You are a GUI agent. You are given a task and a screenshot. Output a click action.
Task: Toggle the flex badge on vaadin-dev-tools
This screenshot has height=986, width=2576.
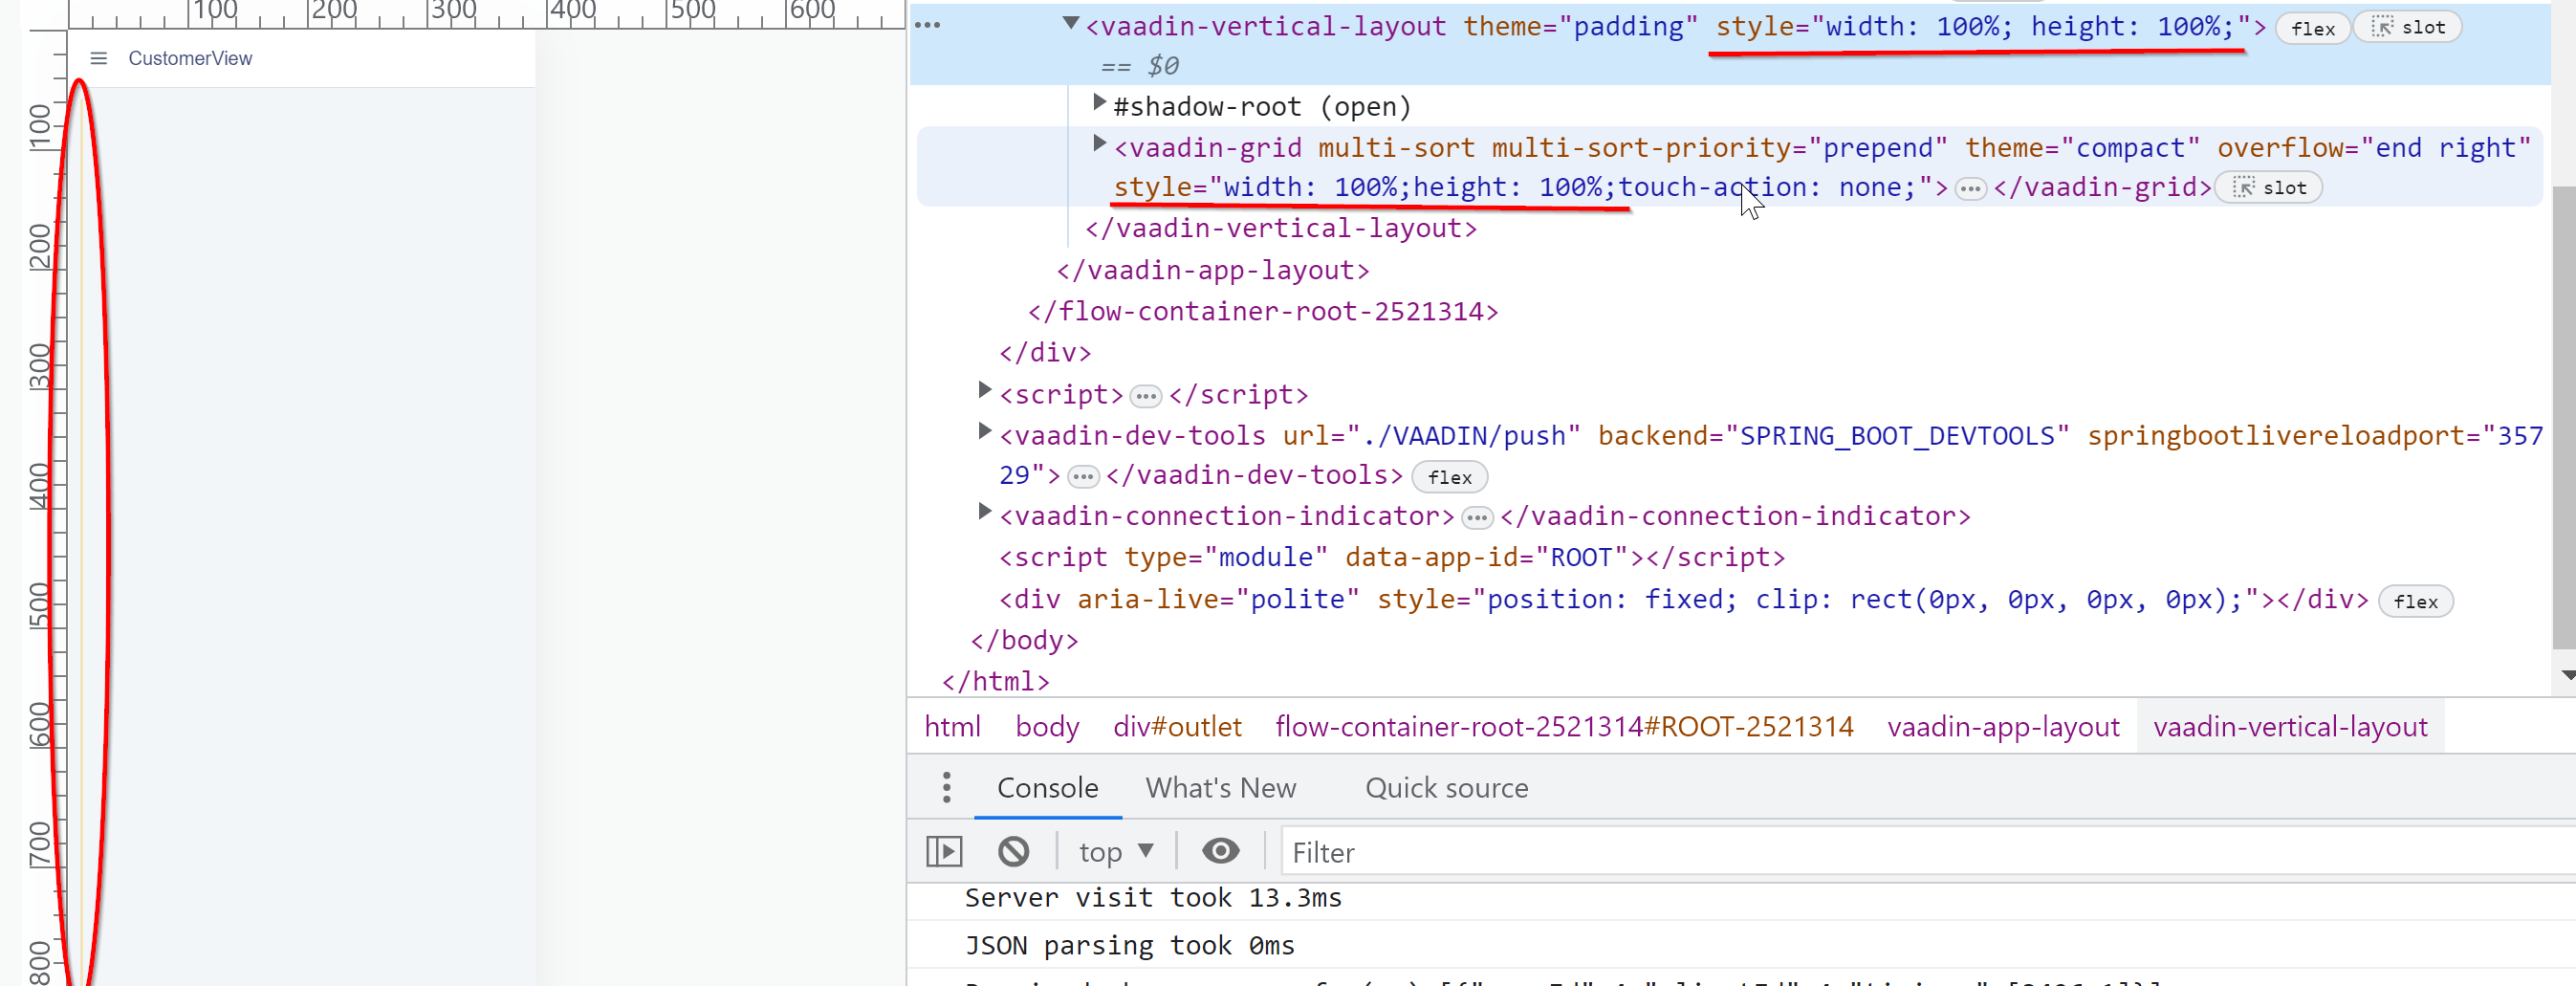point(1449,477)
